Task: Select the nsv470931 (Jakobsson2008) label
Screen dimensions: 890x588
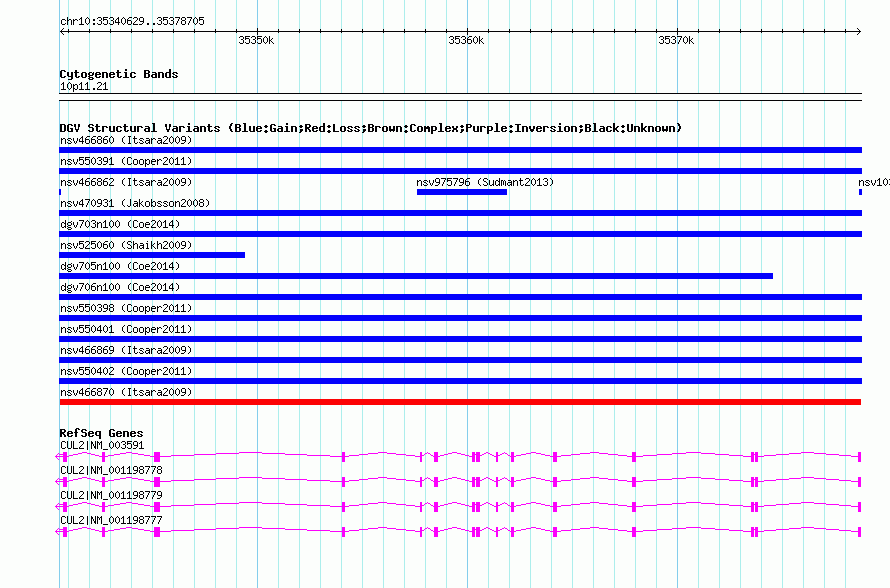Action: (135, 203)
